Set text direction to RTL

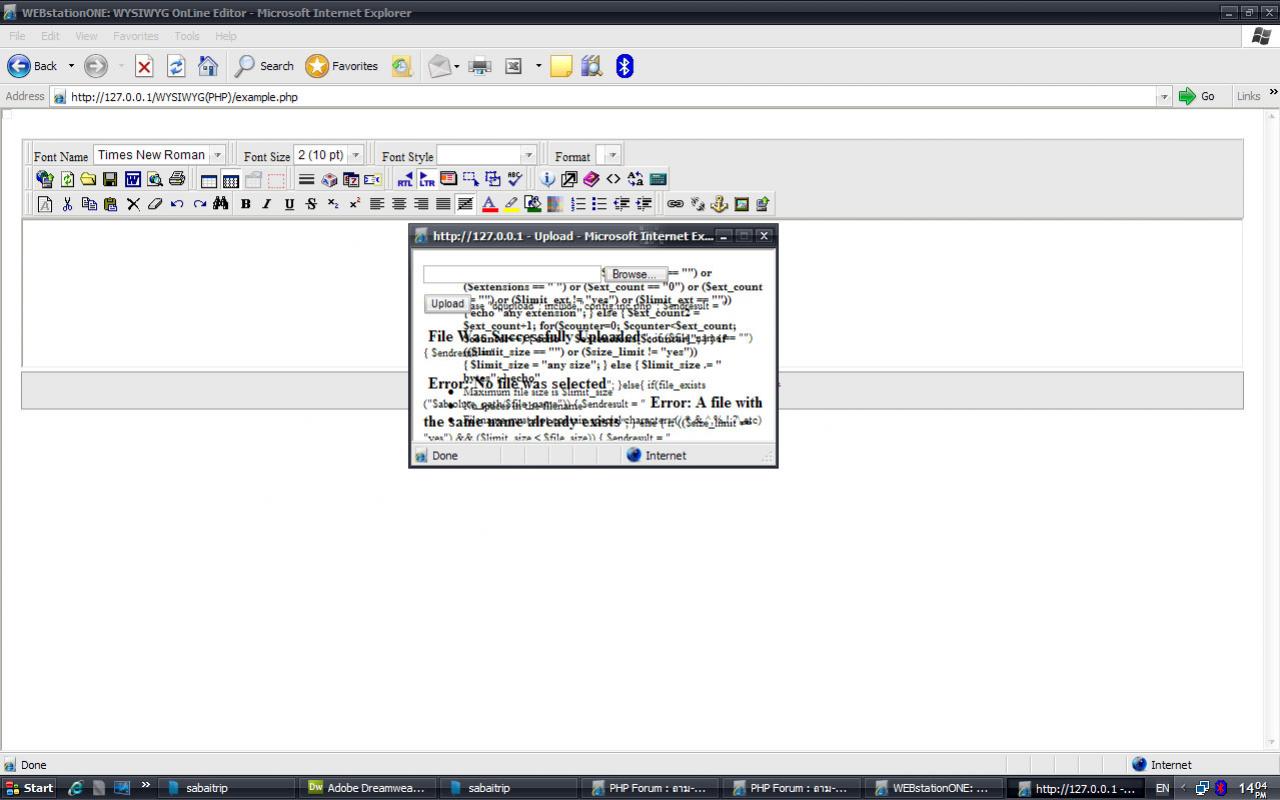click(405, 180)
